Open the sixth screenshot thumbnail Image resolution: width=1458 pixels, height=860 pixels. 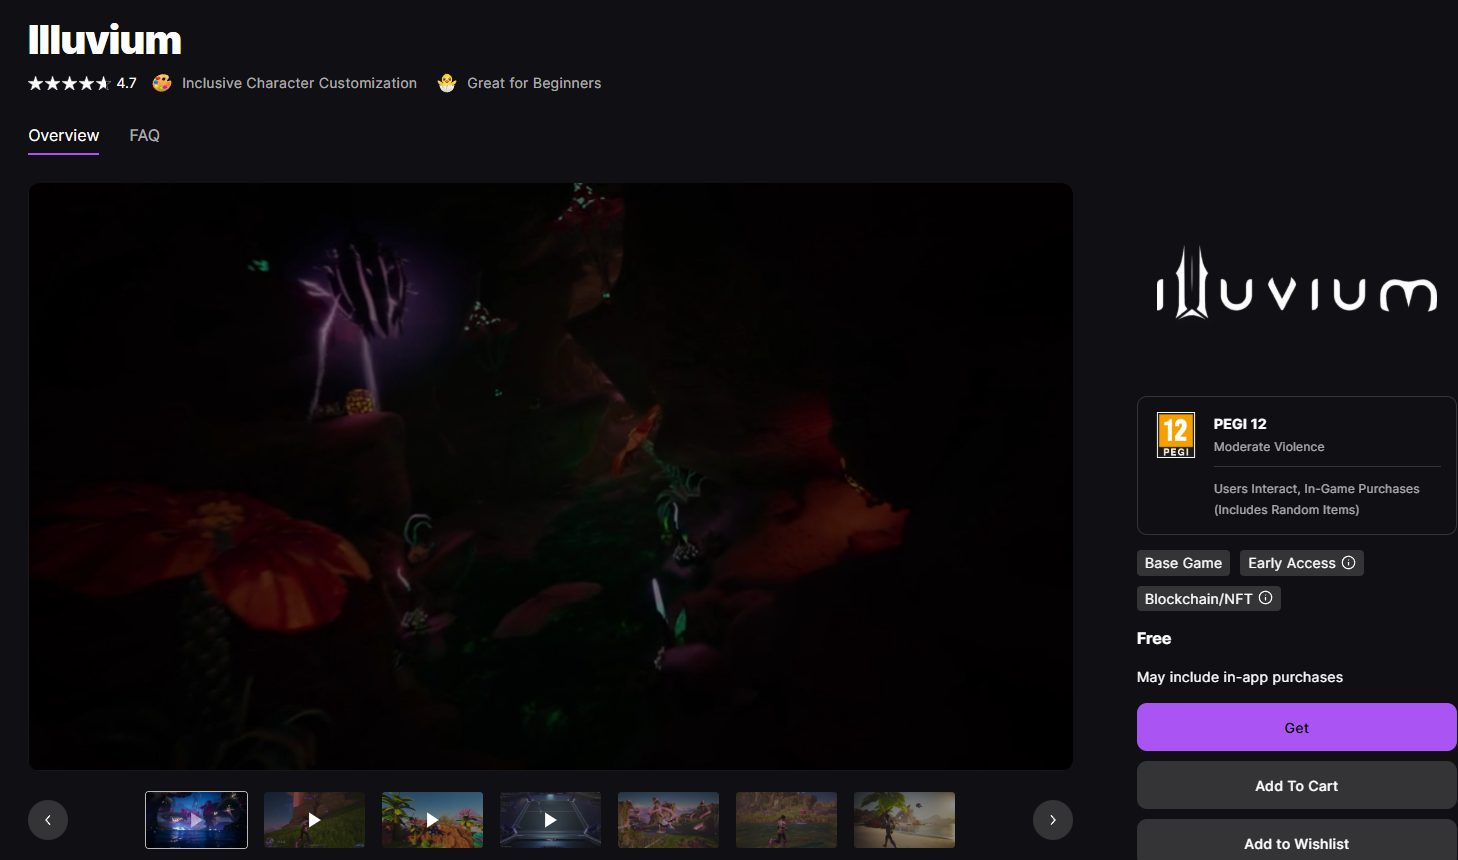point(786,820)
